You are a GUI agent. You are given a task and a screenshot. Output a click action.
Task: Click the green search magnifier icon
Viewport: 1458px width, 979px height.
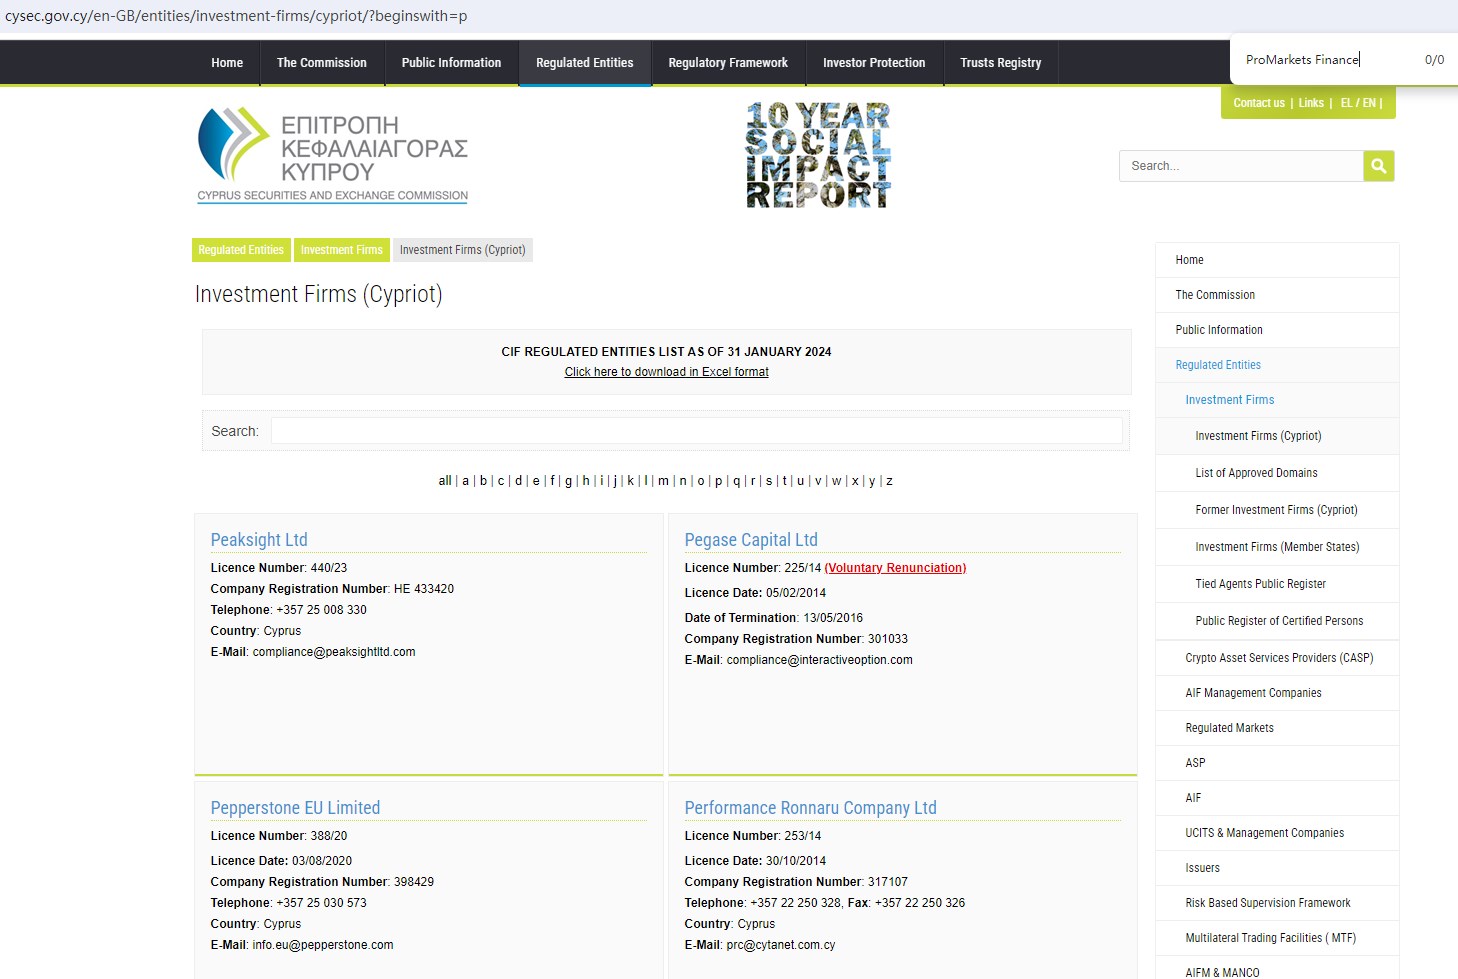(1378, 166)
